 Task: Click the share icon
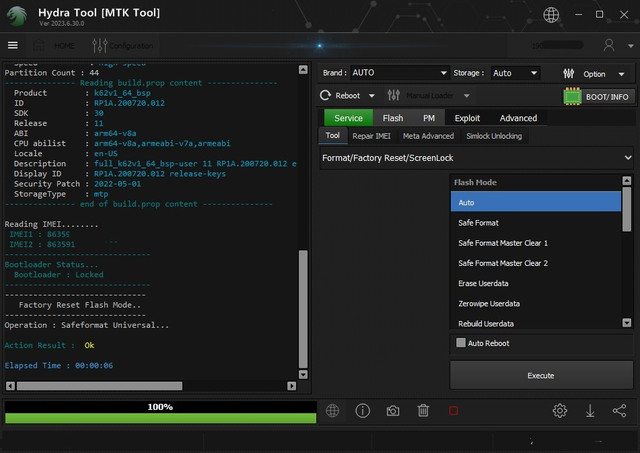(619, 411)
